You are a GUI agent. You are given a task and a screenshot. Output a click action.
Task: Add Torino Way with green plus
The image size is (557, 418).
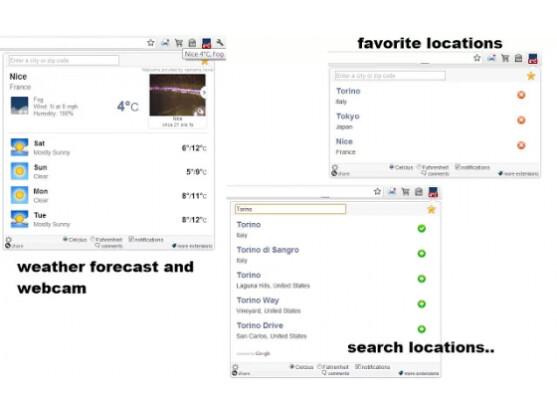click(422, 304)
